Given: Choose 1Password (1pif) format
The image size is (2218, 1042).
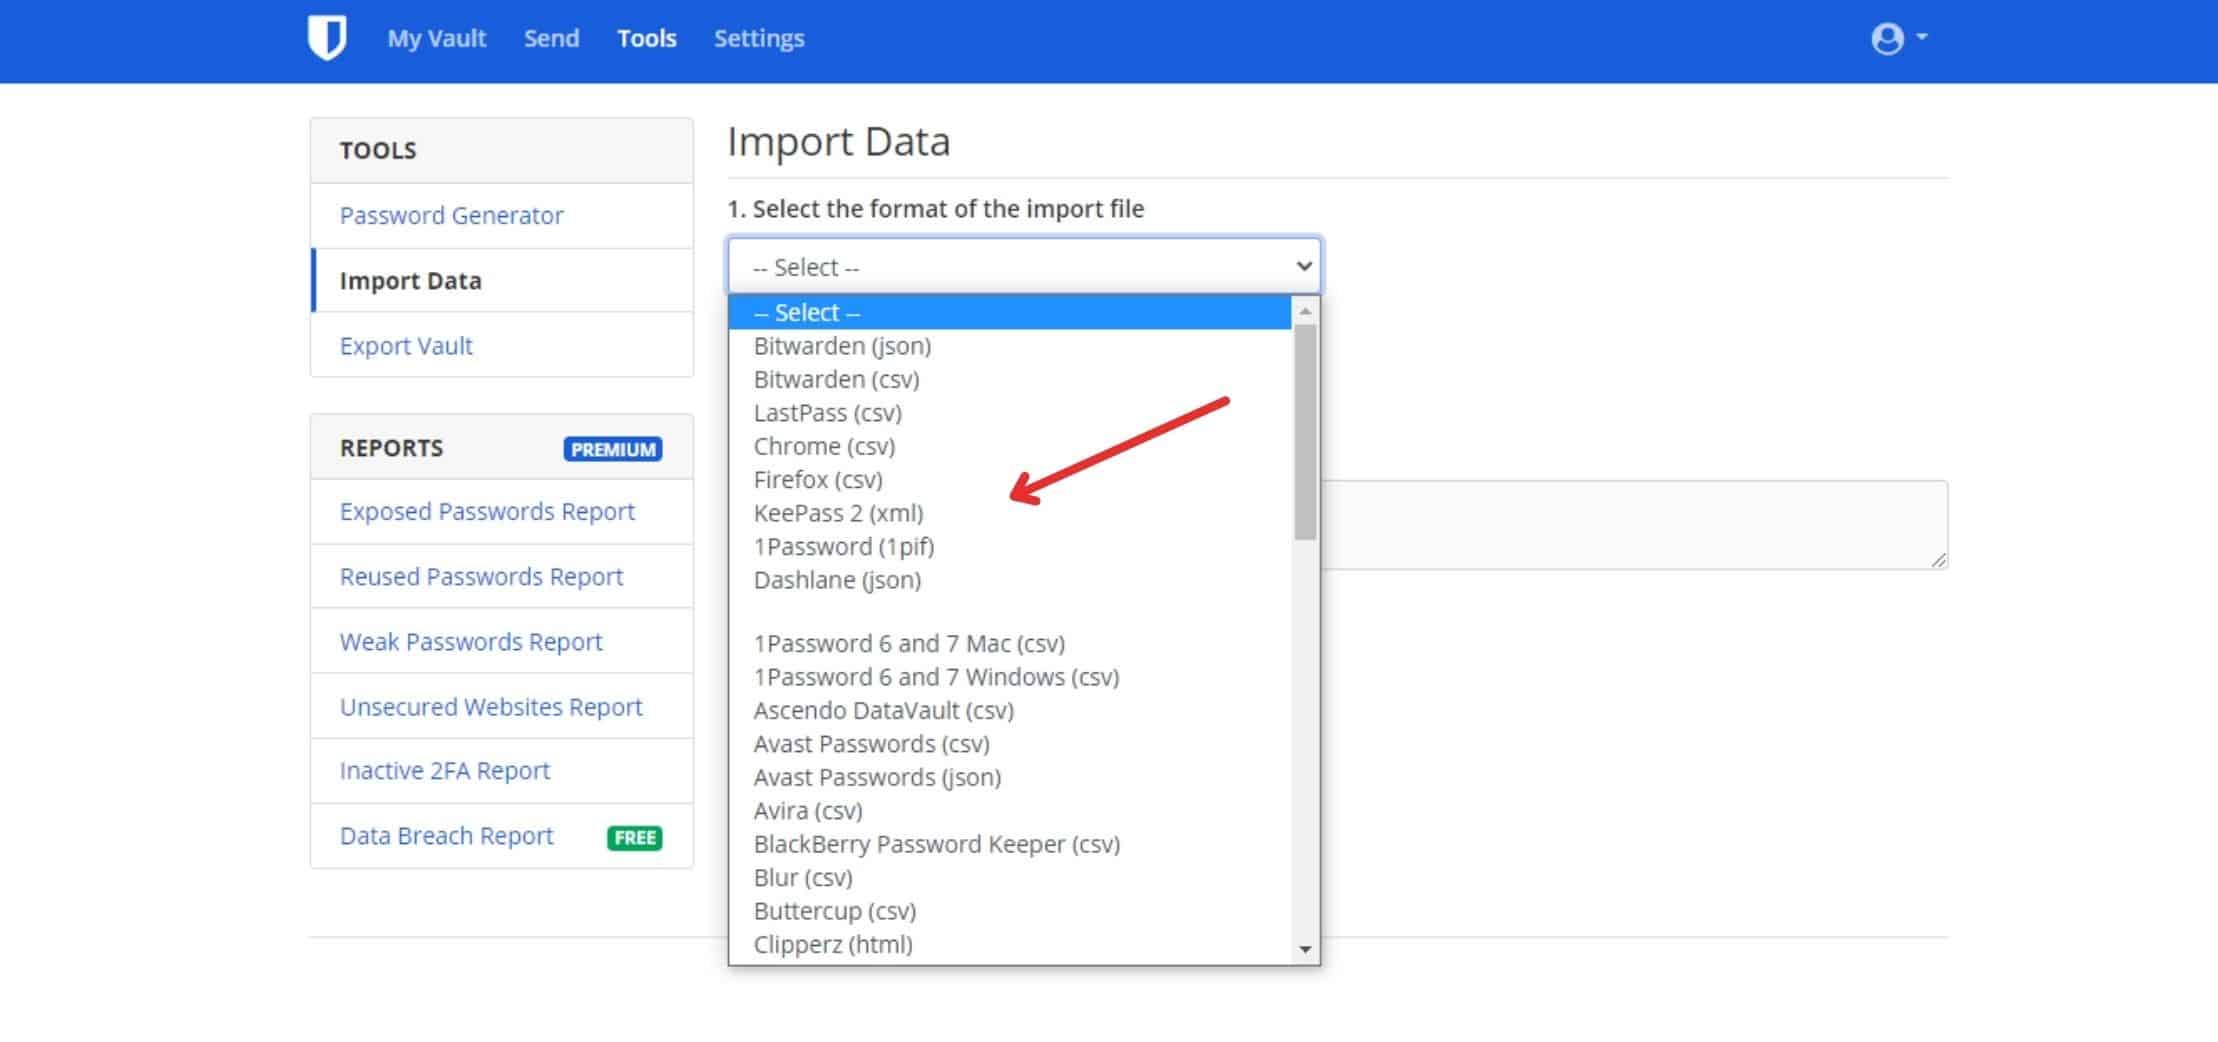Looking at the screenshot, I should (843, 547).
